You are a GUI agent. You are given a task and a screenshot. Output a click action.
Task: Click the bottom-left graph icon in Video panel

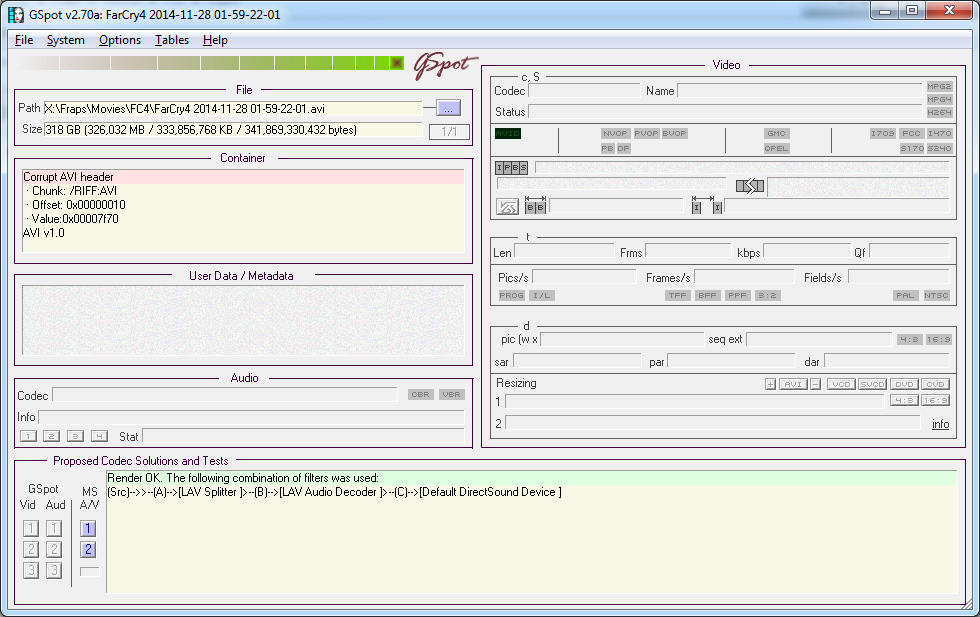click(x=507, y=207)
